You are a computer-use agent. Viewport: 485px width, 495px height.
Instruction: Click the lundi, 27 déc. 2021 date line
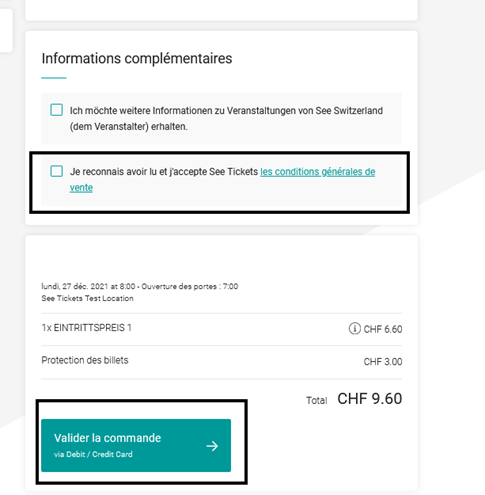point(140,286)
